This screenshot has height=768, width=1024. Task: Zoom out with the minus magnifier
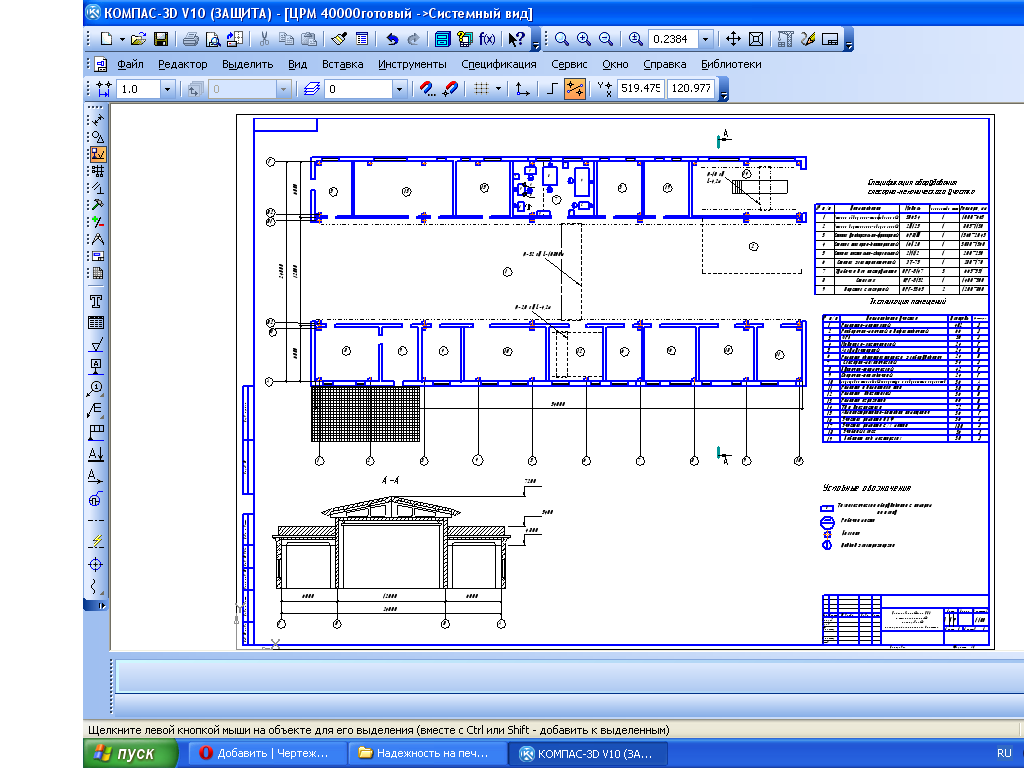606,39
